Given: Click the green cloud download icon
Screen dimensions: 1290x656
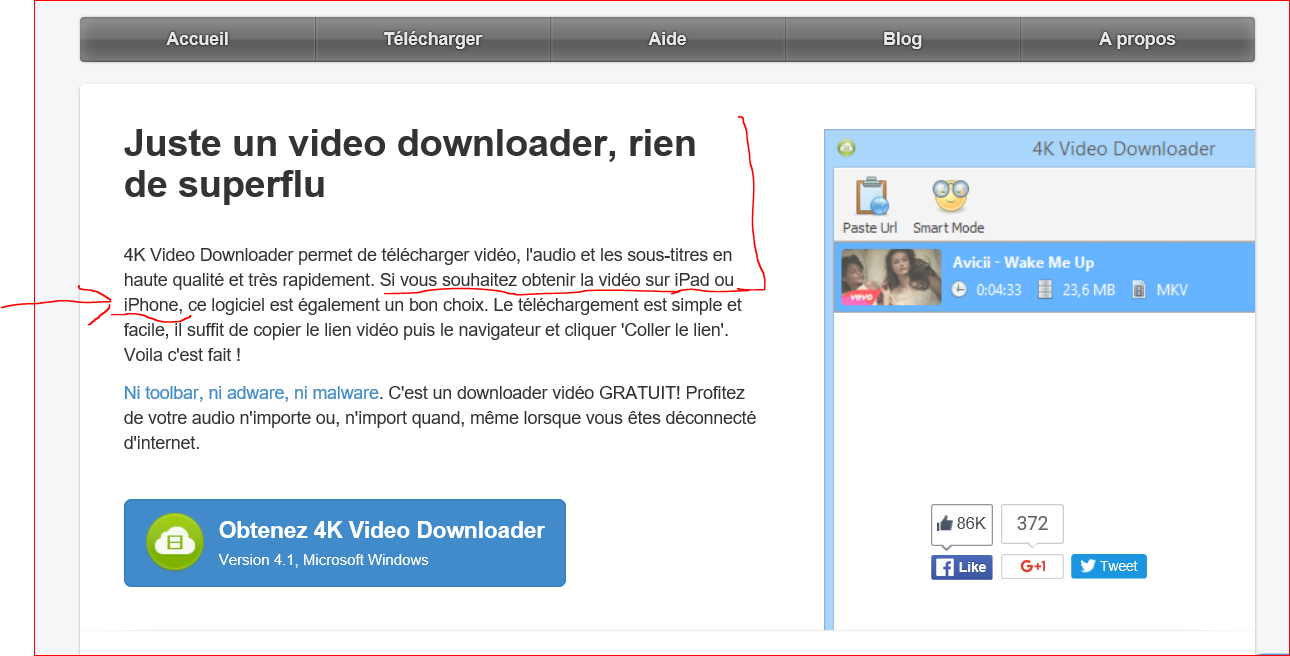Looking at the screenshot, I should point(175,542).
